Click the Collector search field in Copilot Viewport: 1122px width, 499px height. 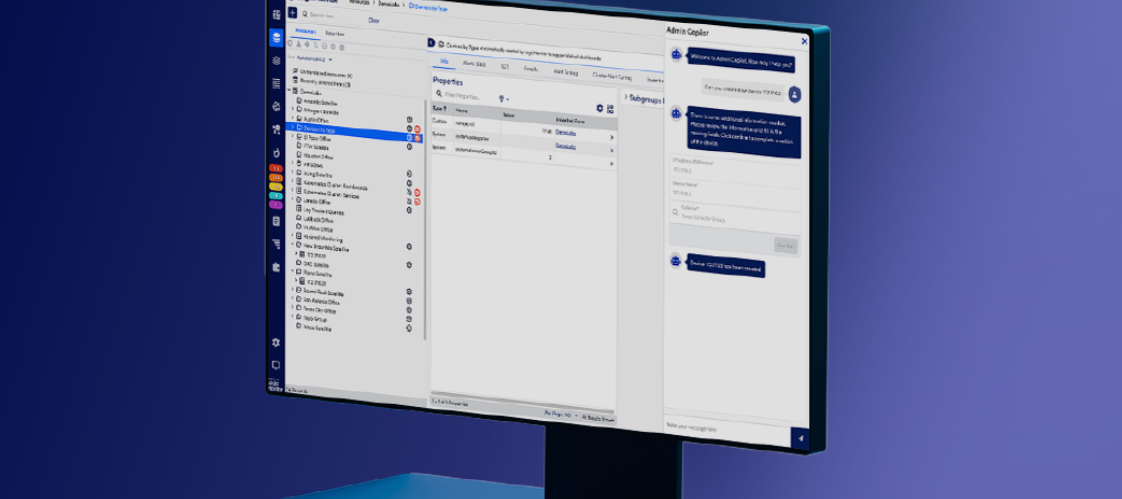[733, 216]
